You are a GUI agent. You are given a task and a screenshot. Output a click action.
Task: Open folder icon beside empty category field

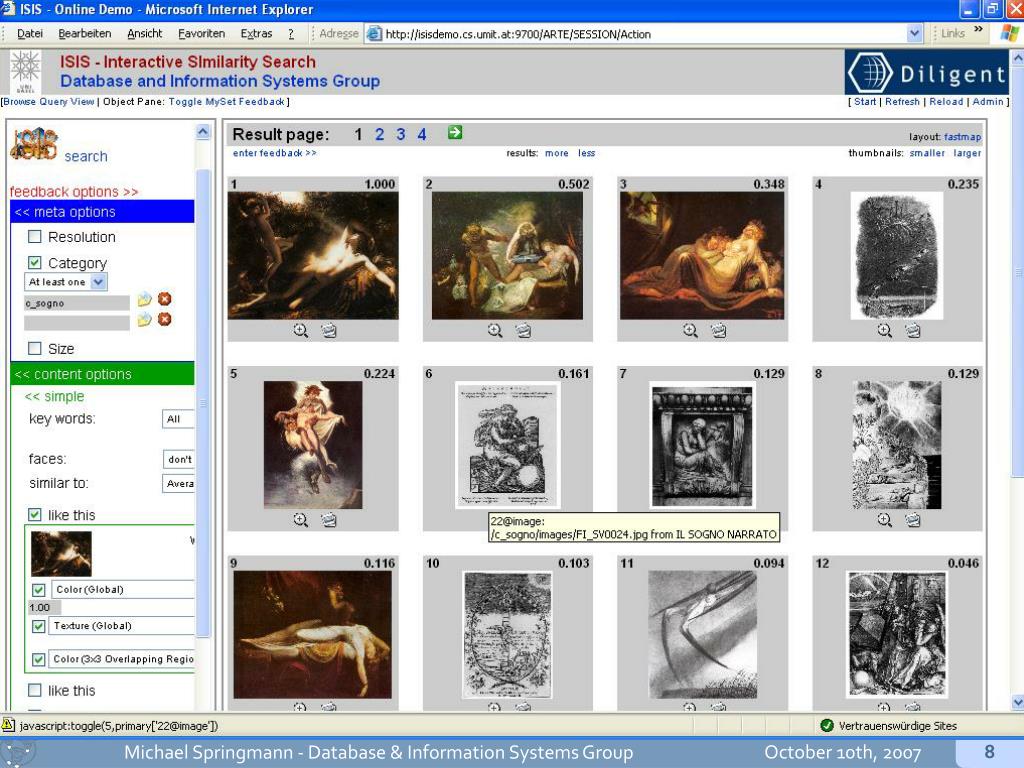coord(144,319)
